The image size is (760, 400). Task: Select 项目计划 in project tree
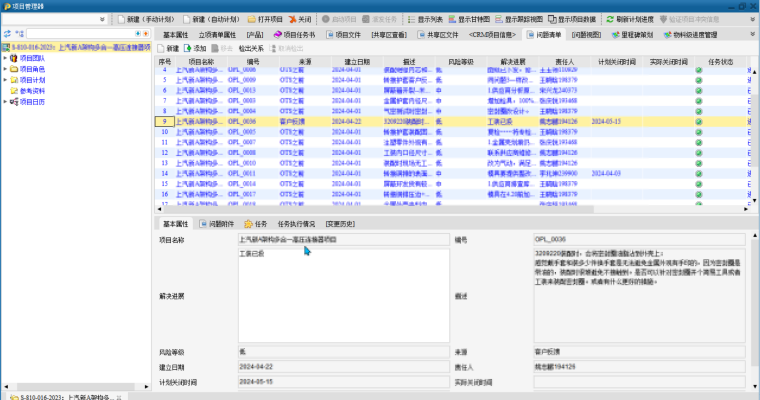28,80
